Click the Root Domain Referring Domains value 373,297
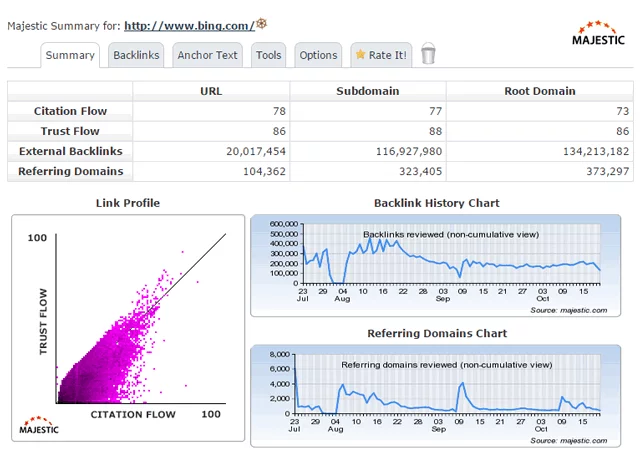Image resolution: width=640 pixels, height=463 pixels. click(x=596, y=171)
